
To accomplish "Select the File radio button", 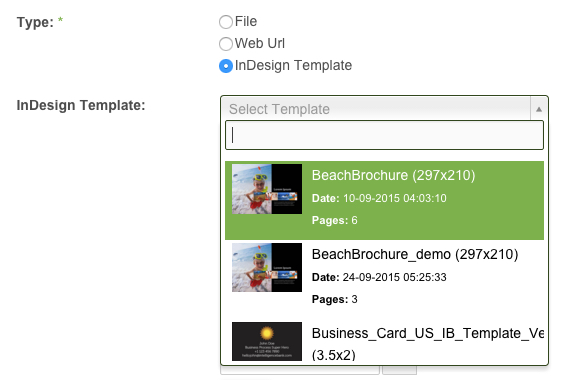I will click(226, 22).
